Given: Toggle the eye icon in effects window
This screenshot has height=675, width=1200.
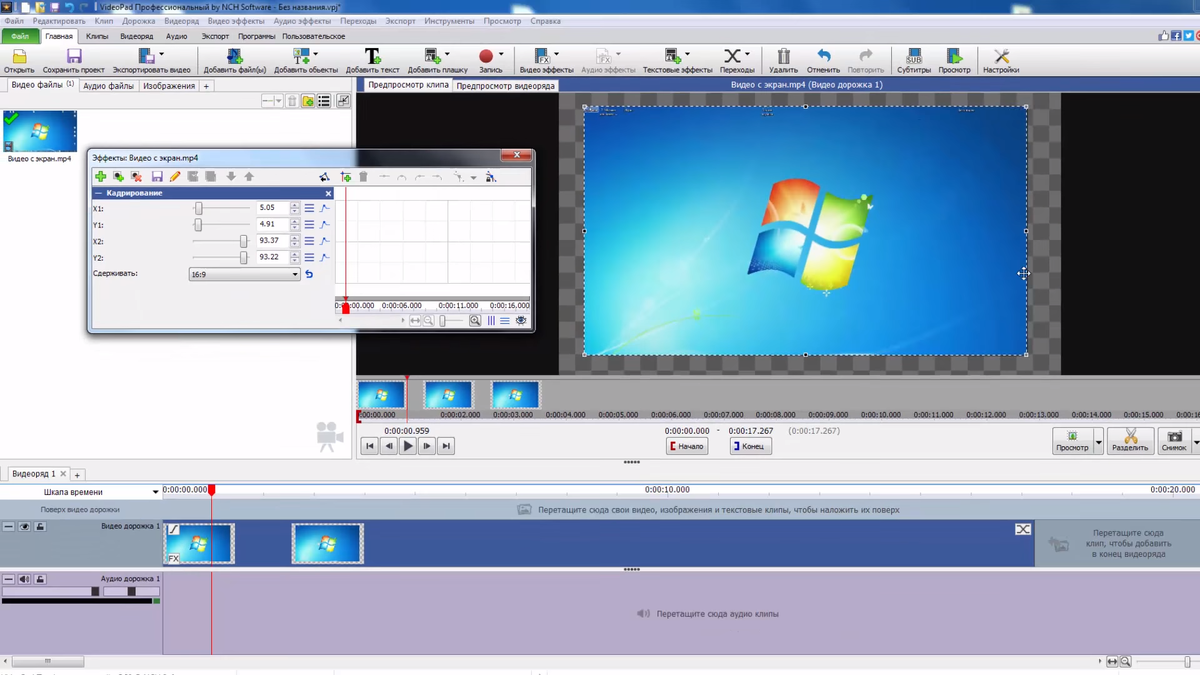Looking at the screenshot, I should pyautogui.click(x=520, y=321).
